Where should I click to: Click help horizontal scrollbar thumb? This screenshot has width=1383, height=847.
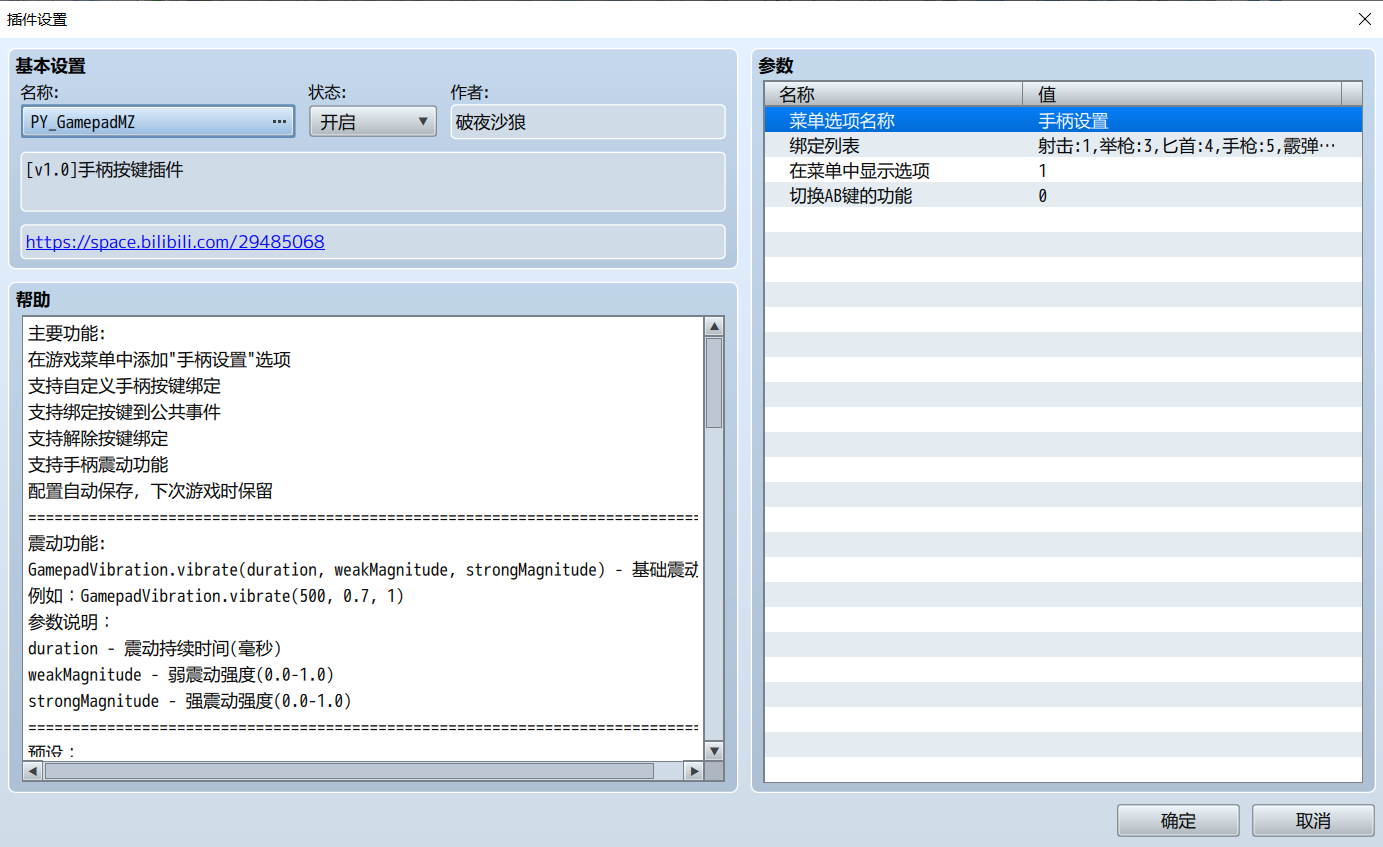click(x=349, y=771)
